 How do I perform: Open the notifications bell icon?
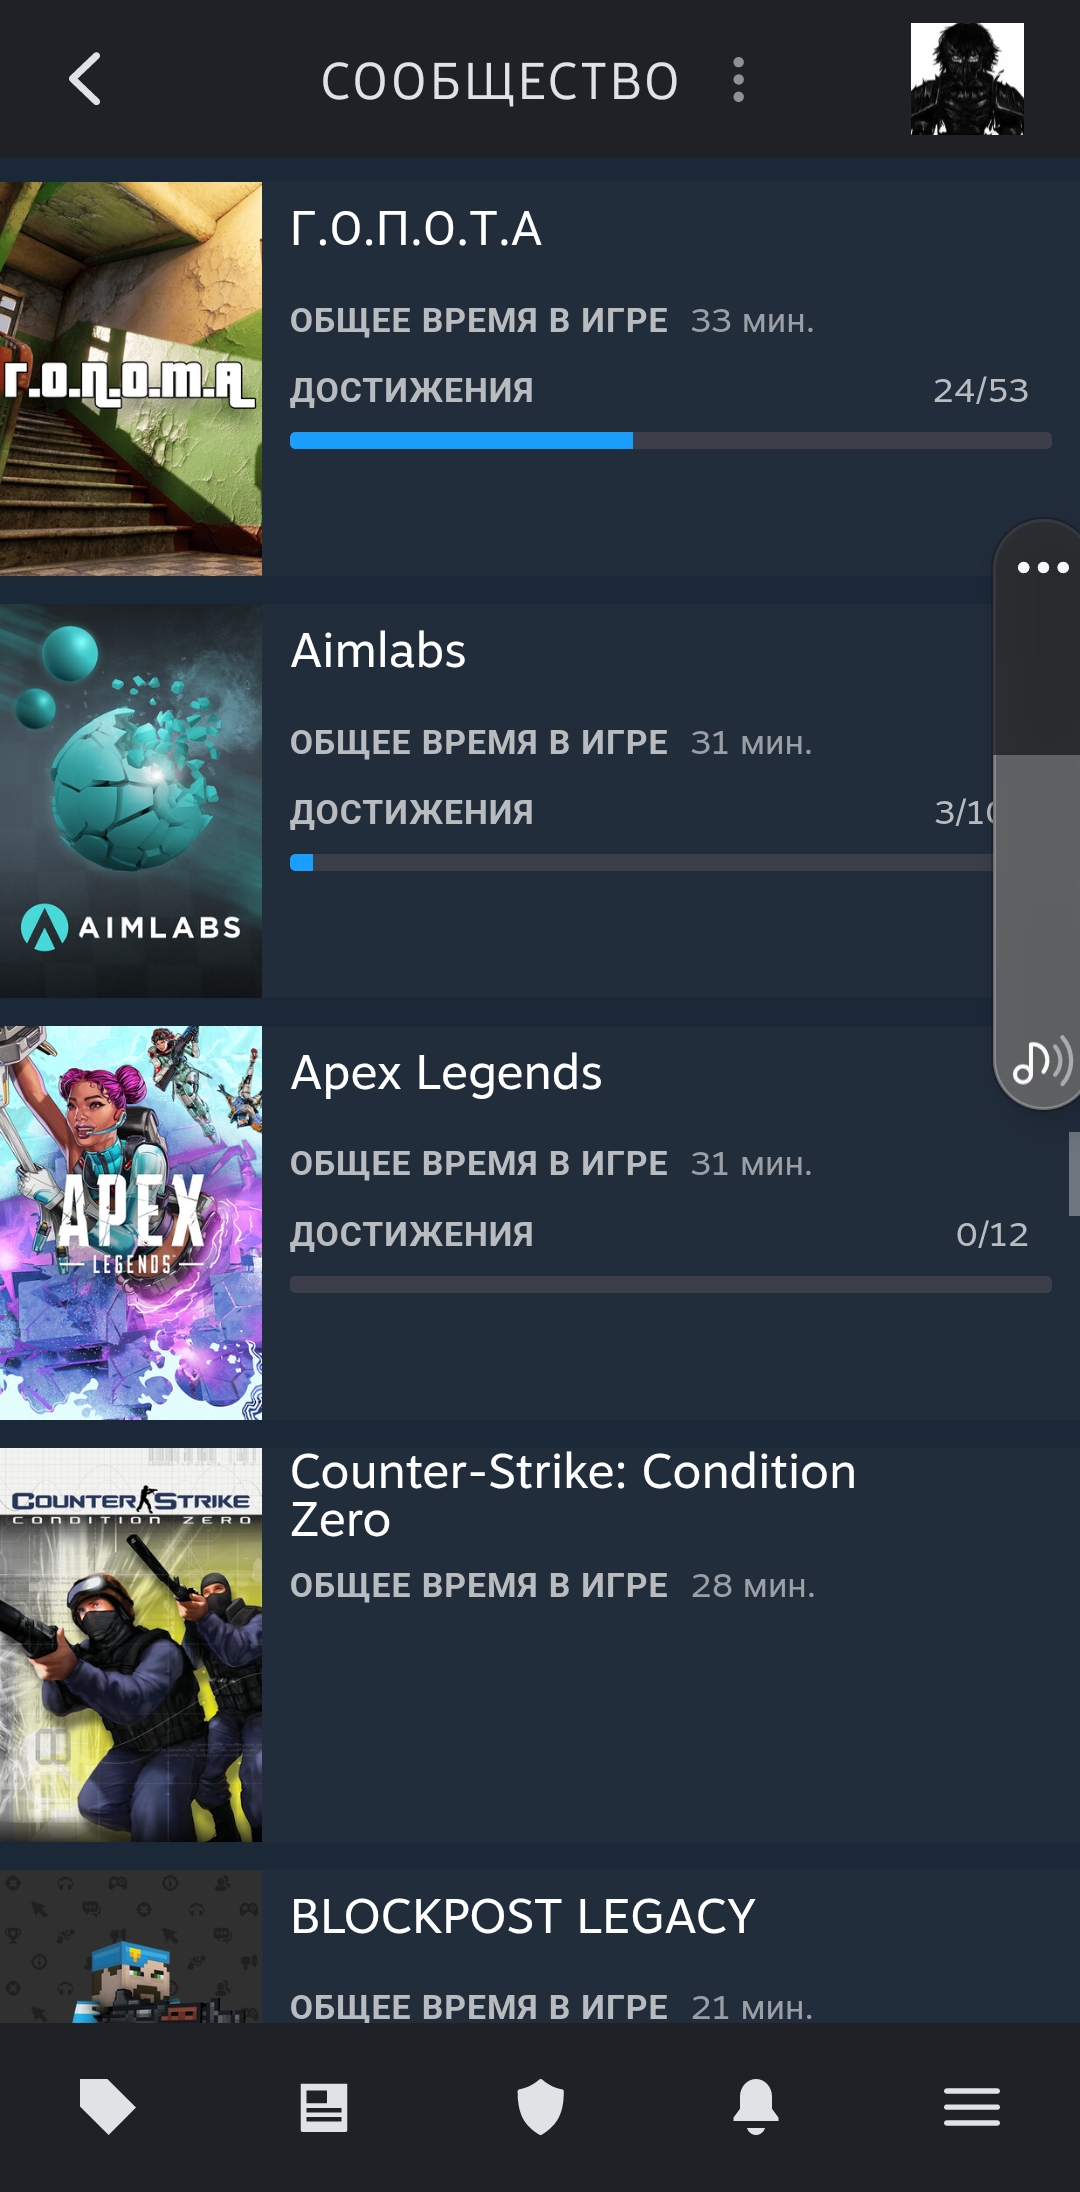click(x=756, y=2106)
